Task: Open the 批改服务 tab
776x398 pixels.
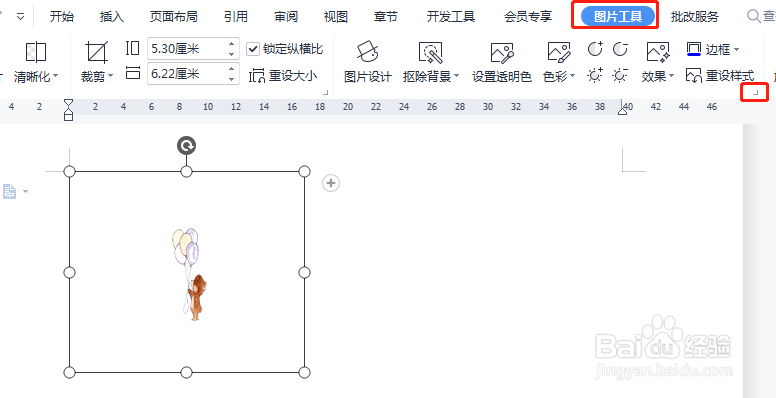Action: pos(695,17)
